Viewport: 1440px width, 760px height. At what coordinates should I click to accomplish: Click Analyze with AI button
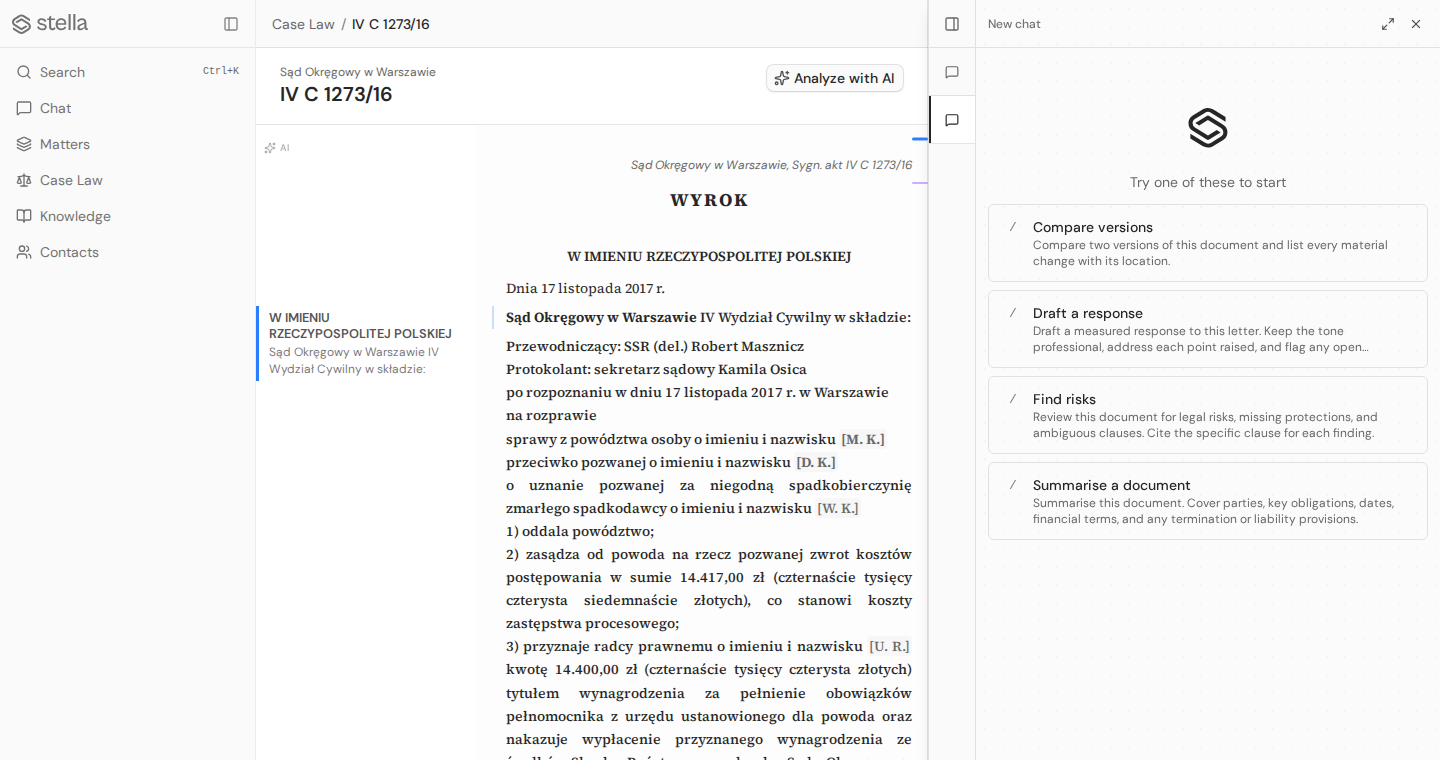click(835, 78)
